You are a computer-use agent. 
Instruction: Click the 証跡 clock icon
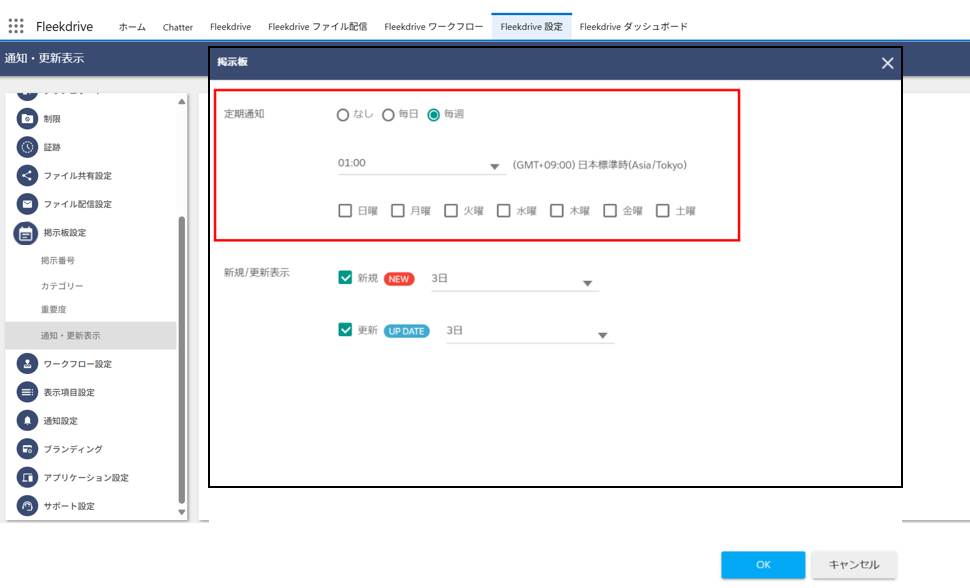pos(27,147)
